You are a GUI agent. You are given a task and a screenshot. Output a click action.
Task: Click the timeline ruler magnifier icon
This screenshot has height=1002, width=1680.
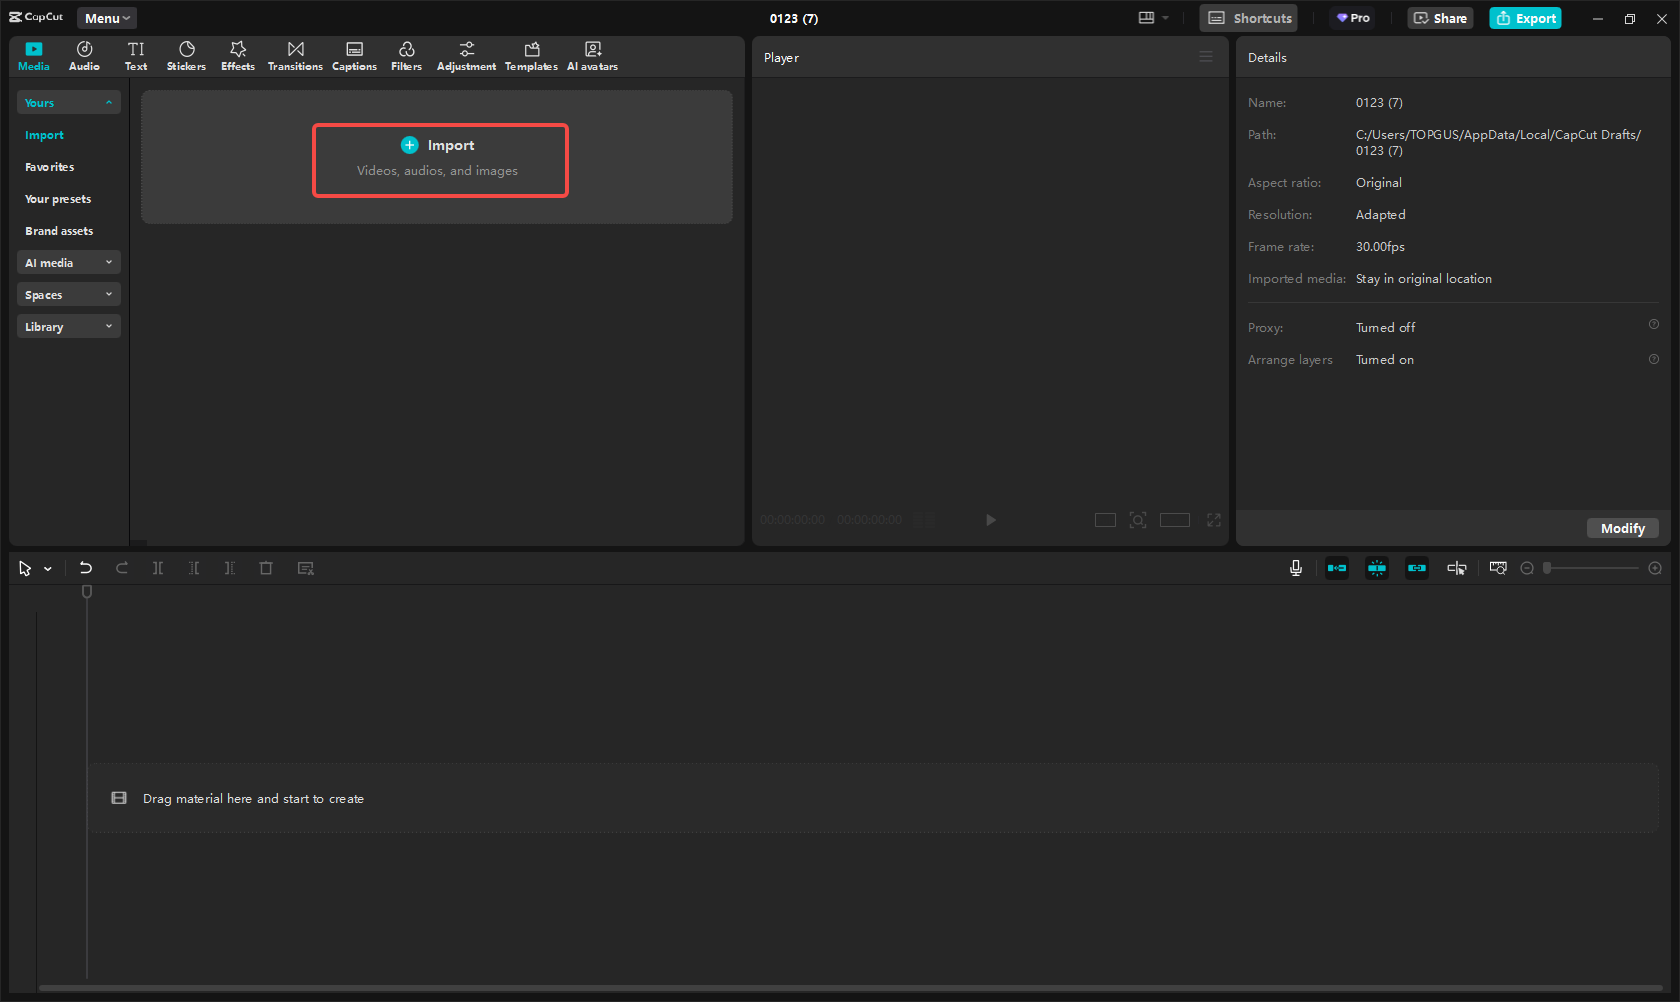pos(1497,567)
